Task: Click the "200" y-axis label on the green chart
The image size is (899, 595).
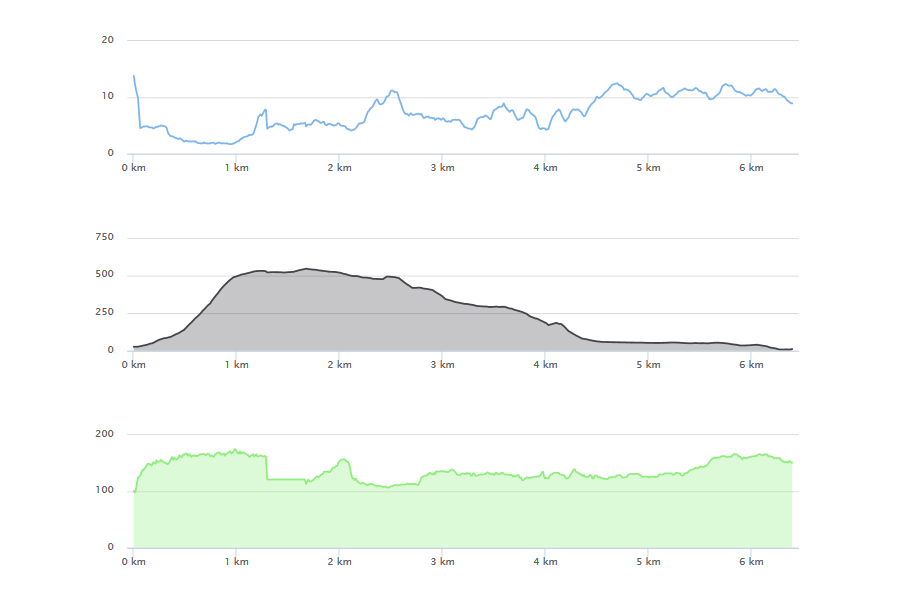Action: [105, 434]
